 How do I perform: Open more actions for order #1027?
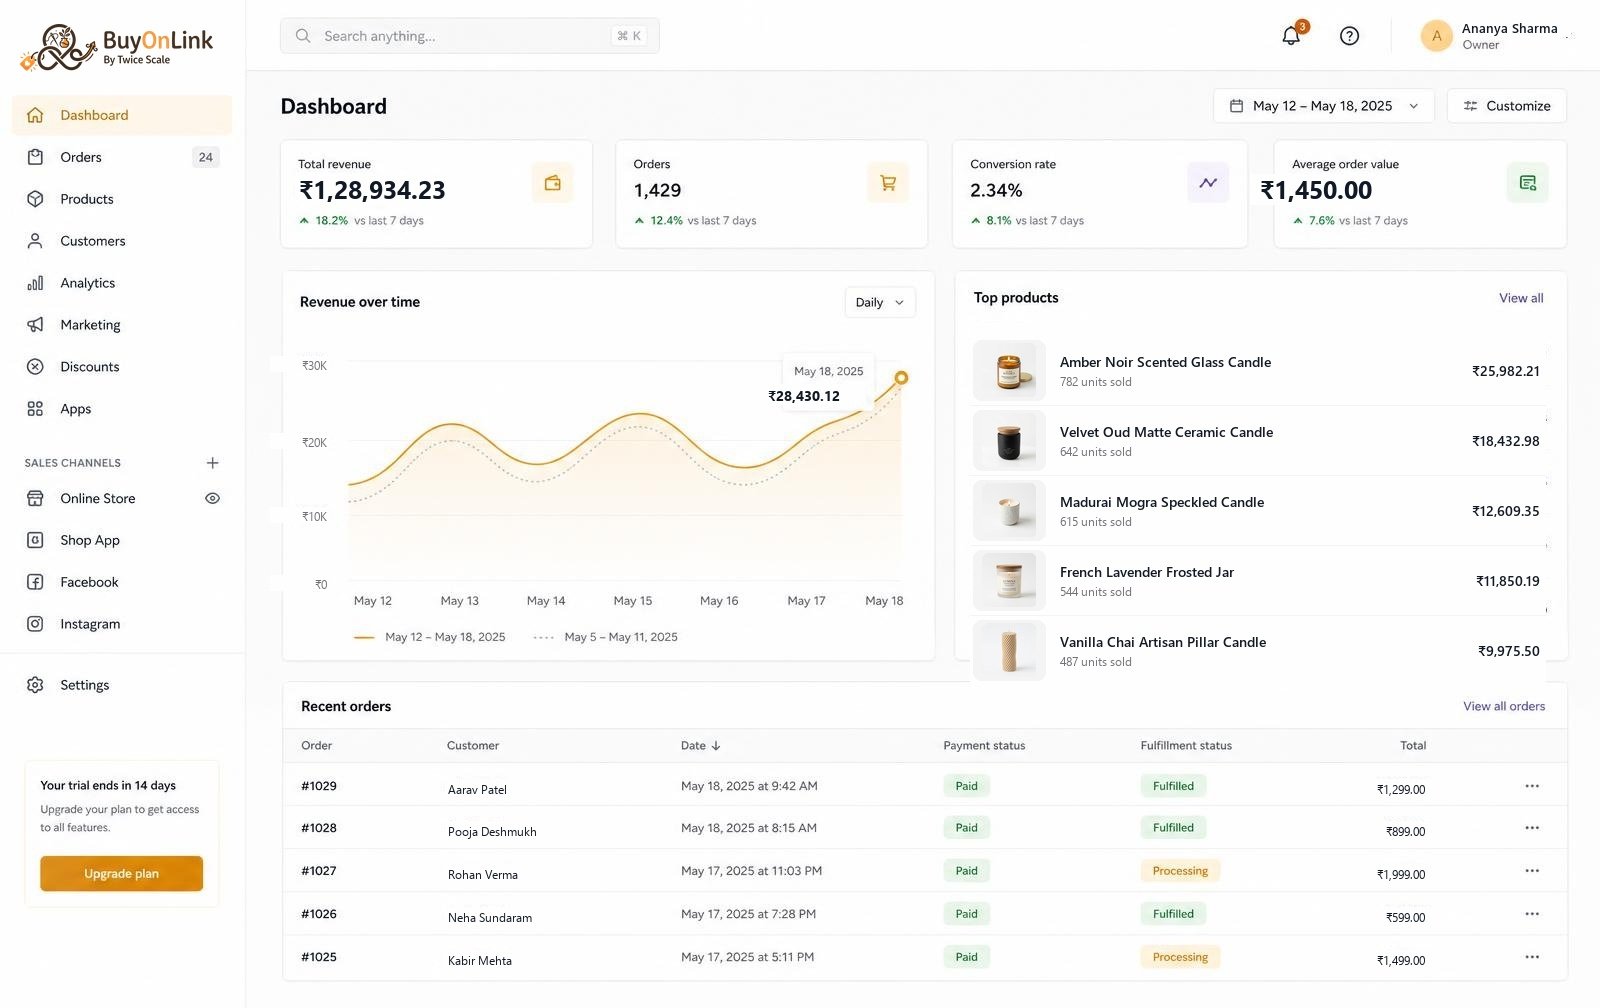pyautogui.click(x=1531, y=871)
